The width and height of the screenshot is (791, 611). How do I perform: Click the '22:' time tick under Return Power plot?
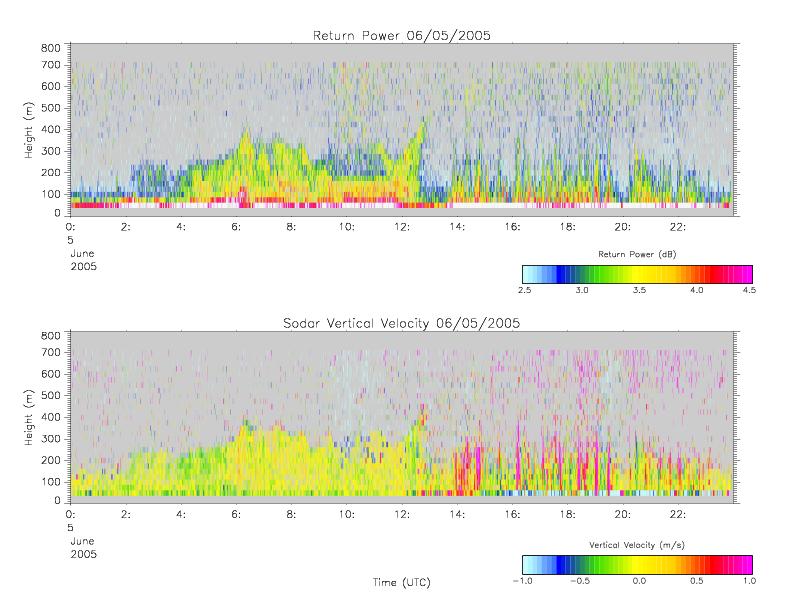coord(677,227)
